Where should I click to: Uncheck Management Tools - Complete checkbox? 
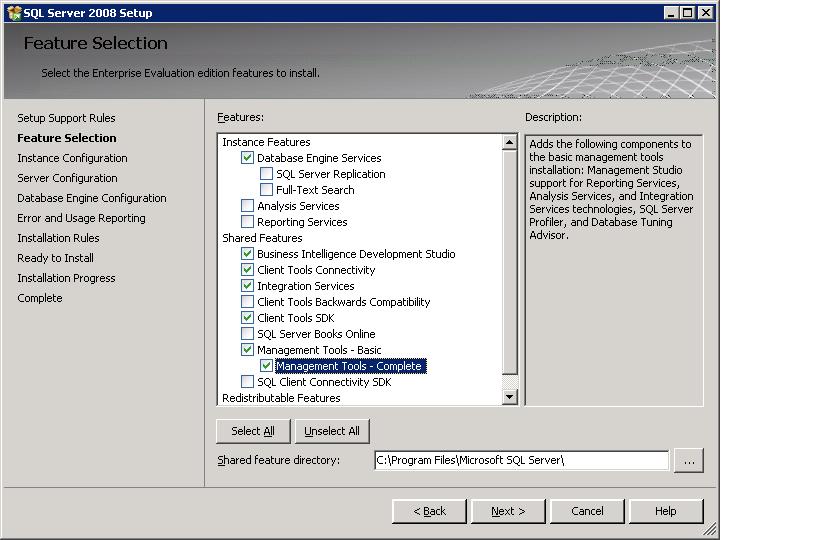pyautogui.click(x=266, y=366)
